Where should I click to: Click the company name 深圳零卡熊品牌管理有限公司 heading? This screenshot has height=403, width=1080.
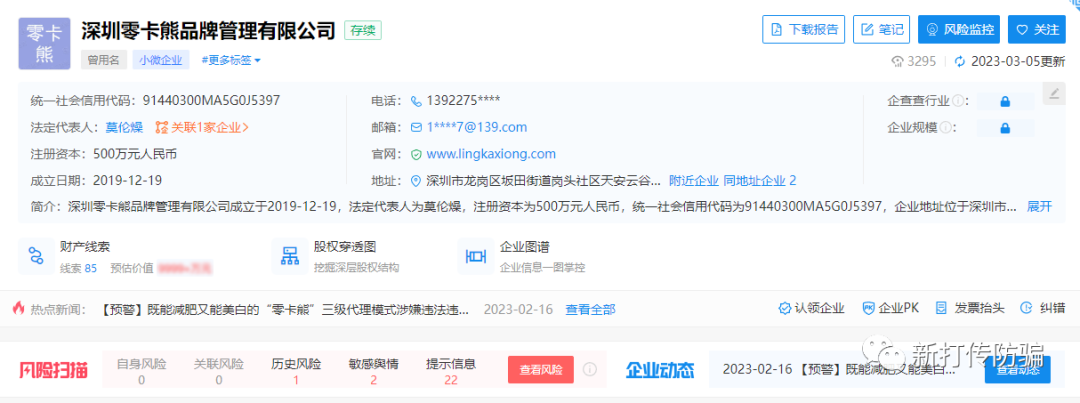coord(209,30)
